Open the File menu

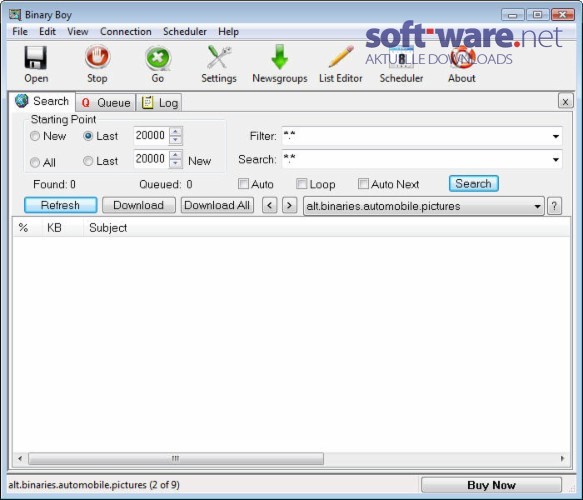pyautogui.click(x=20, y=32)
